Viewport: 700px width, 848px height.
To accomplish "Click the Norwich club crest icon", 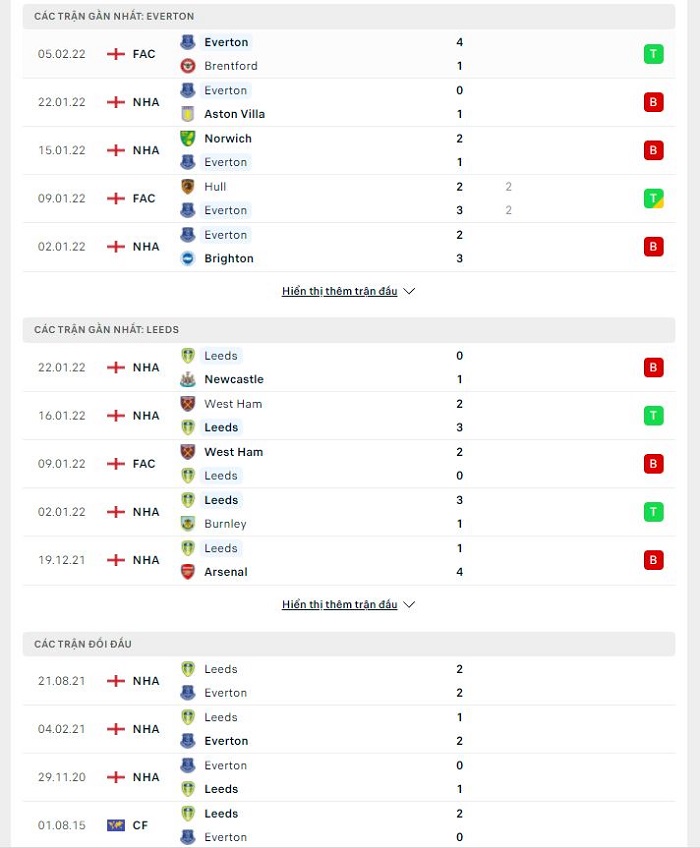I will point(188,138).
